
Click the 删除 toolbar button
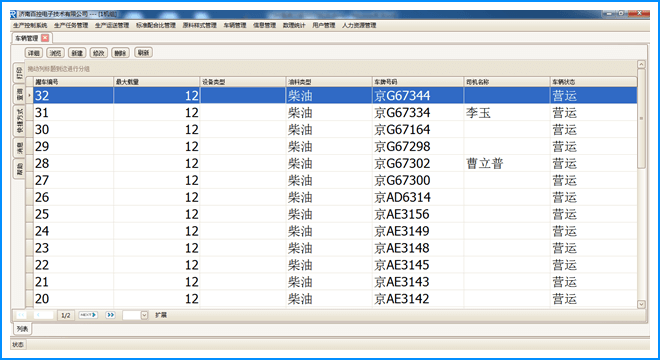point(120,53)
